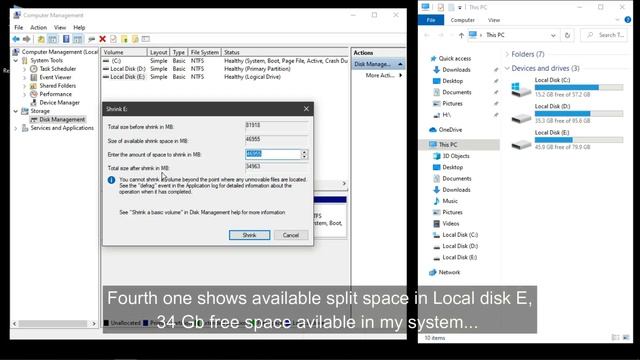This screenshot has height=360, width=640.
Task: Select Local Disk (D:) volume row
Action: pos(224,69)
